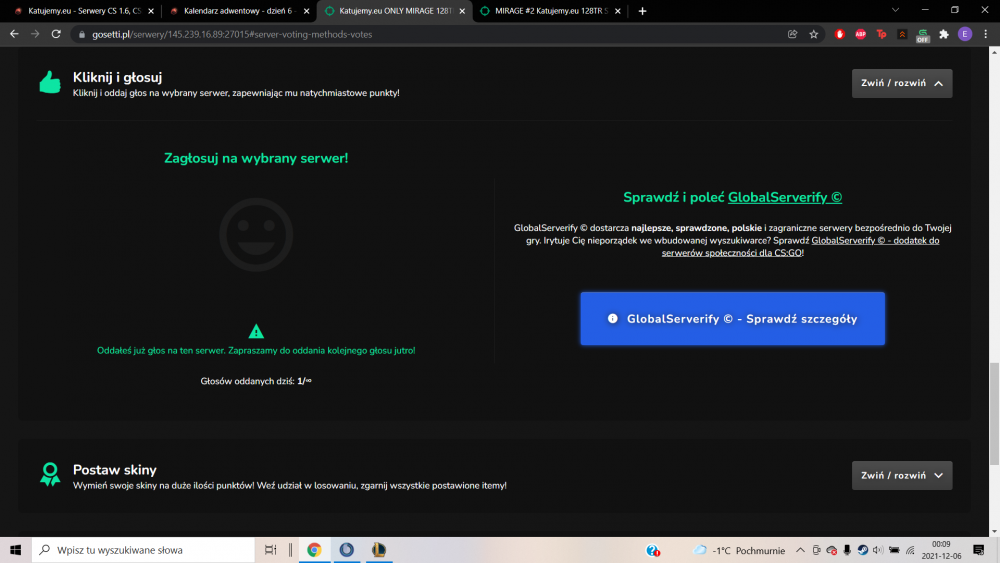Click the taskbar search box

143,550
